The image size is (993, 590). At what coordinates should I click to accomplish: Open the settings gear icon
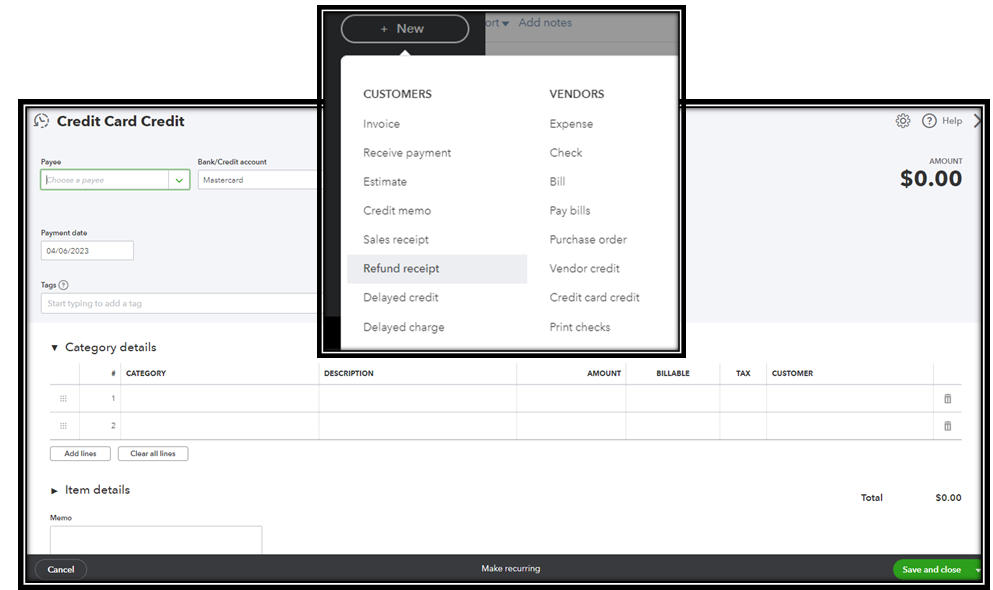click(x=902, y=121)
